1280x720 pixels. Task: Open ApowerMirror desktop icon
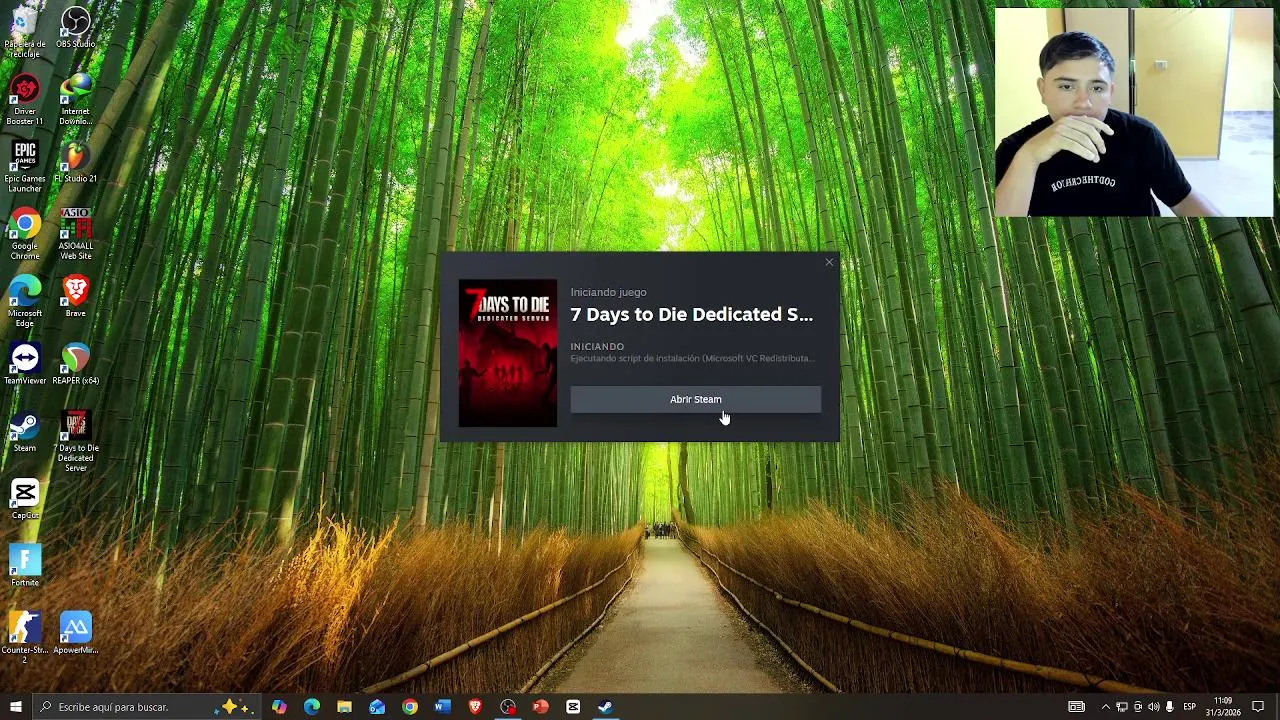point(76,633)
